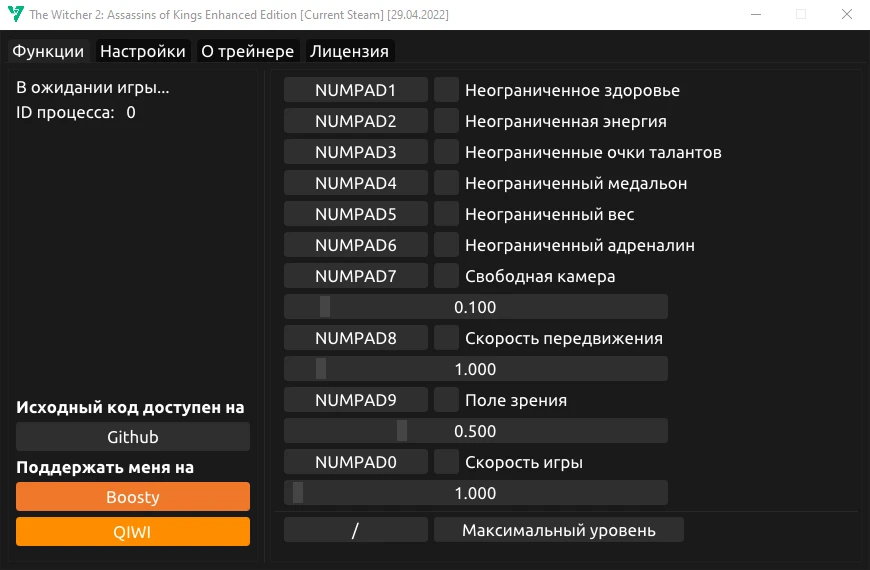This screenshot has height=570, width=870.
Task: Rebind the NUMPAD9 hotkey button
Action: tap(356, 400)
